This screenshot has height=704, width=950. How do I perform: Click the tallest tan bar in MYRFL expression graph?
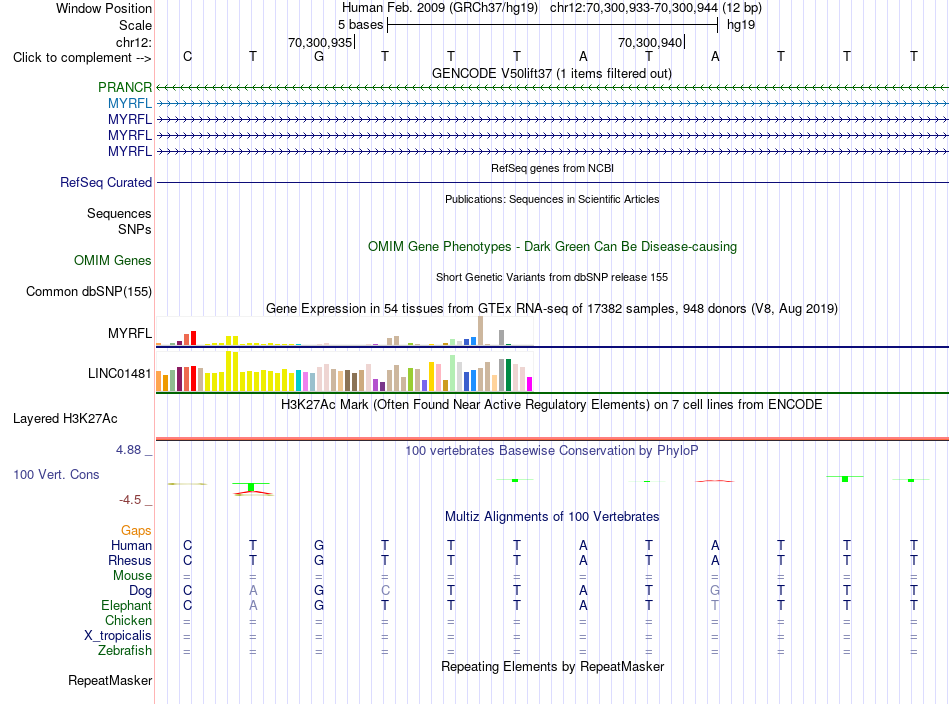(480, 331)
